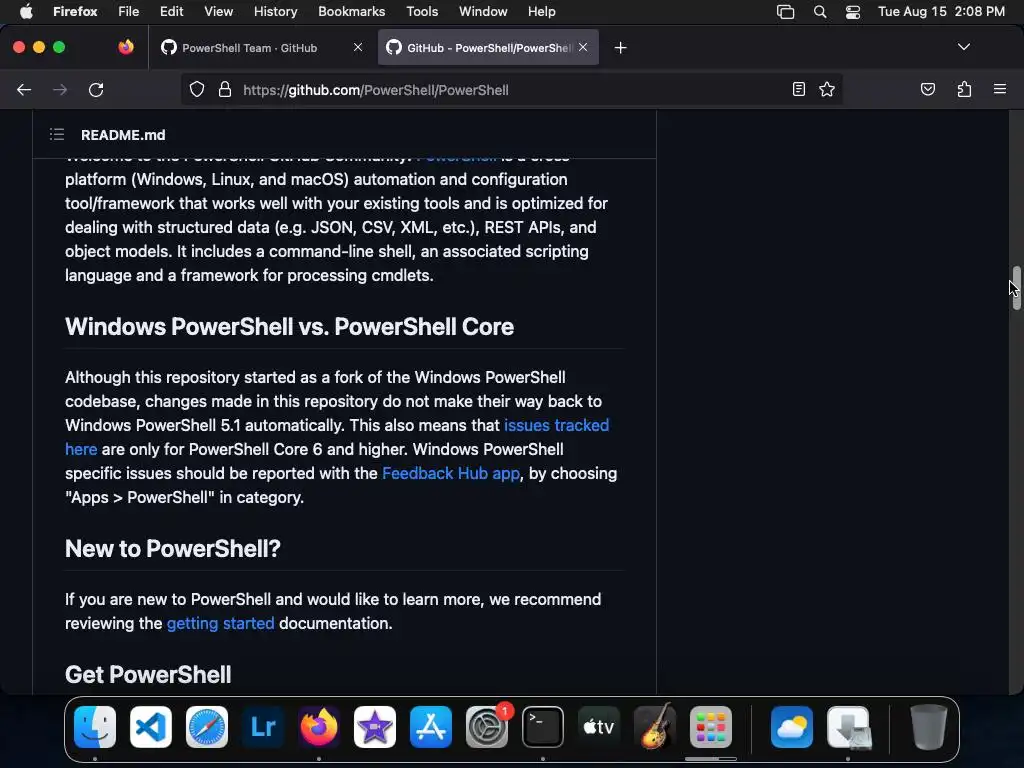Click the 'New to PowerShell?' heading

point(172,548)
